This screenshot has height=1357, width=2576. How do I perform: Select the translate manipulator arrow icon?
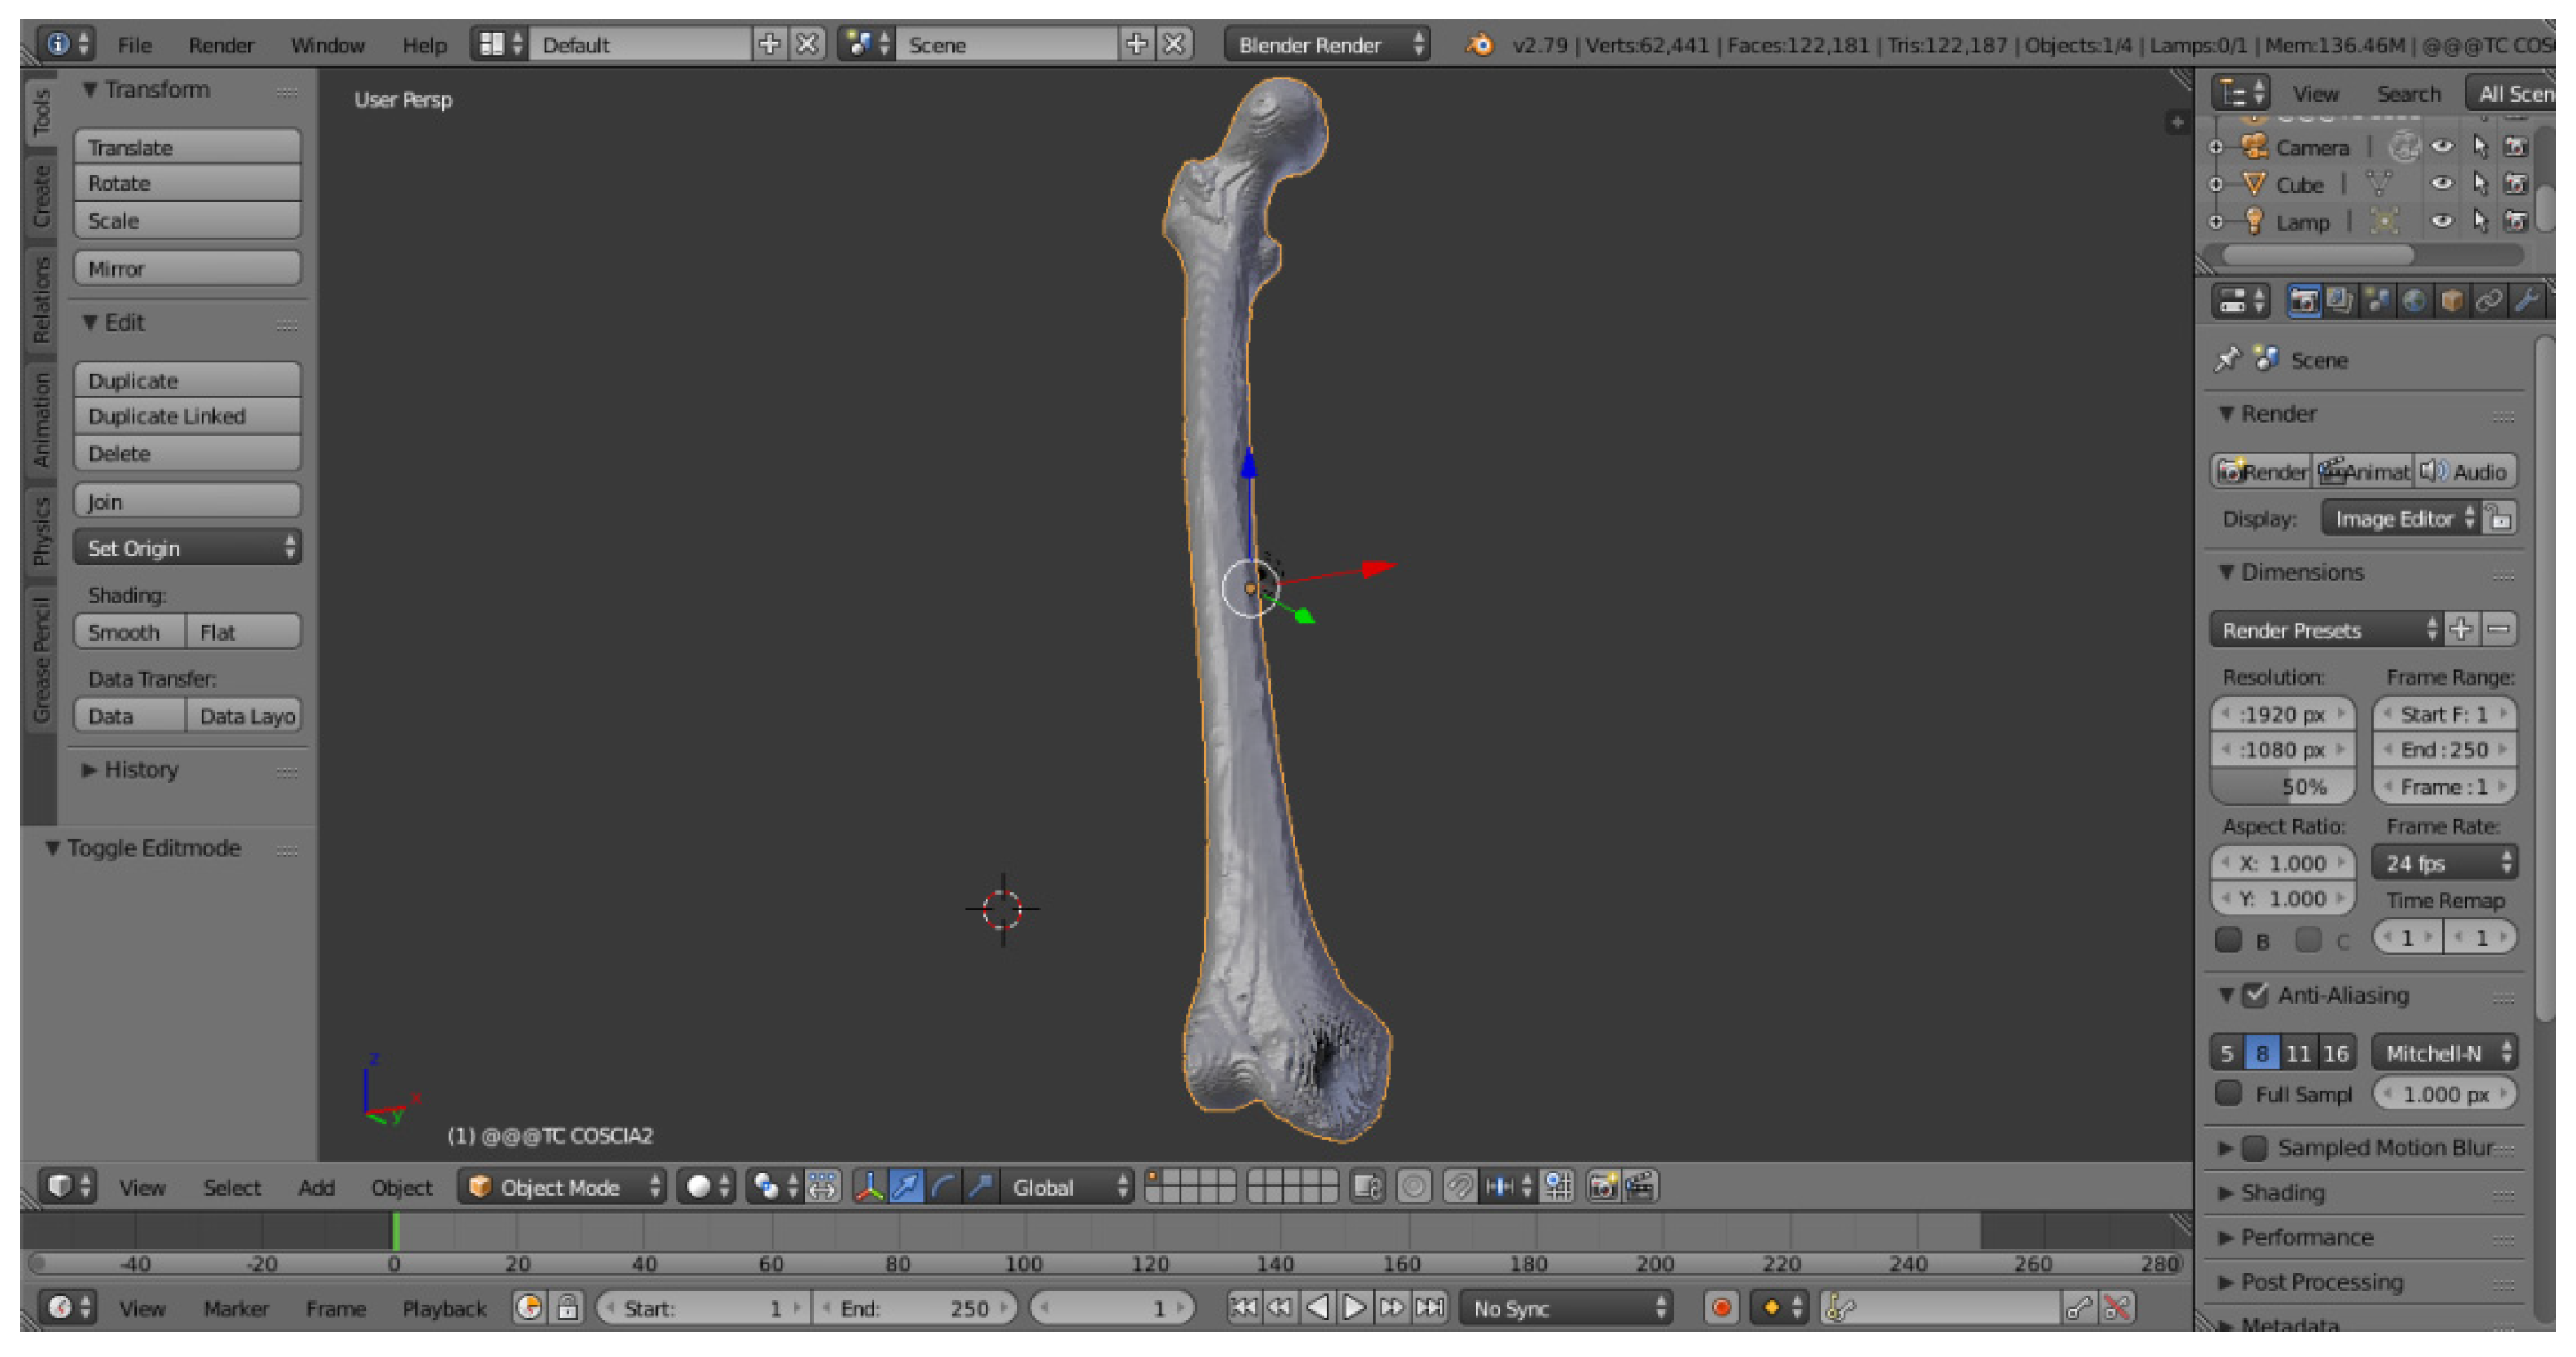point(906,1187)
